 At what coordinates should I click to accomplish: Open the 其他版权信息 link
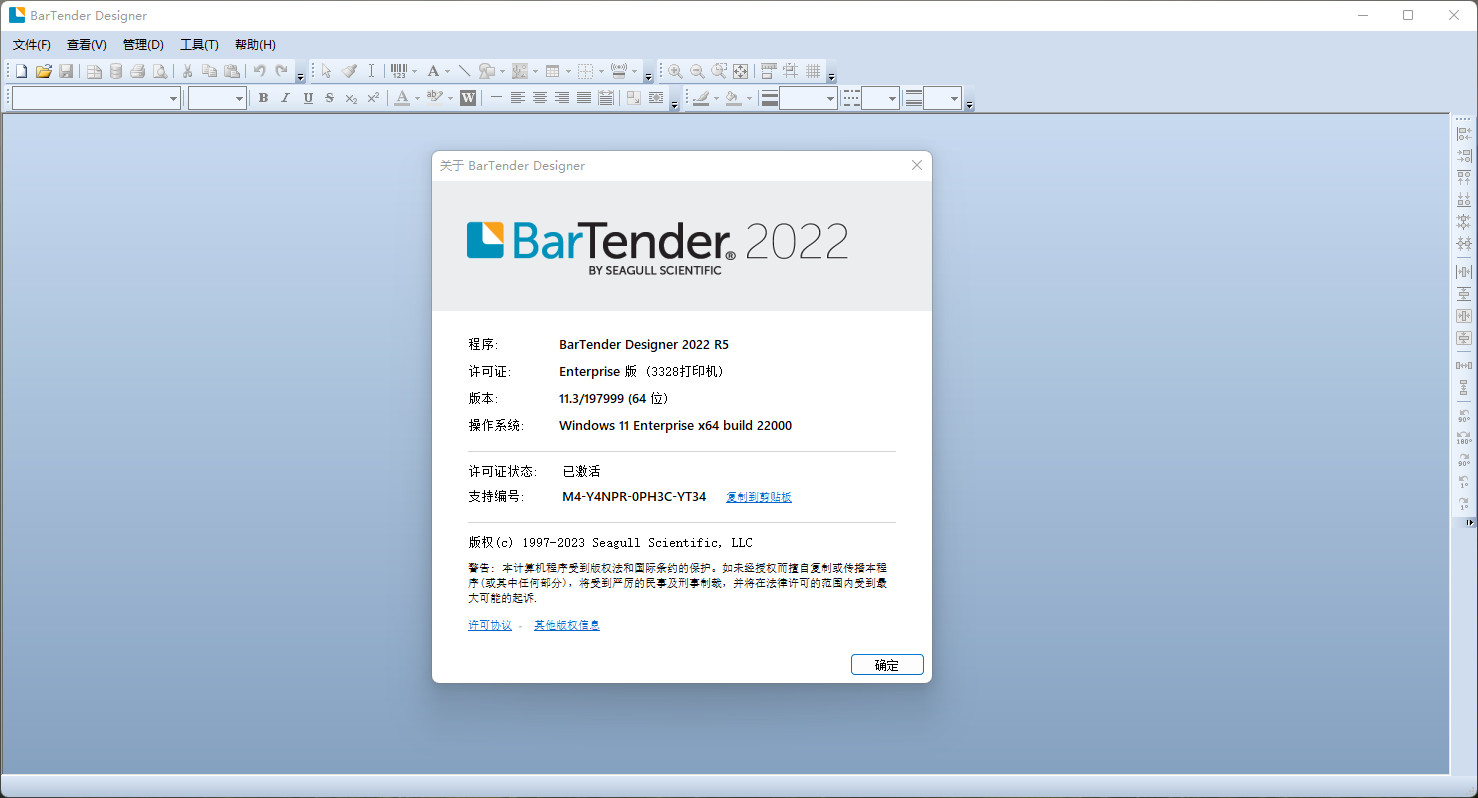point(567,625)
